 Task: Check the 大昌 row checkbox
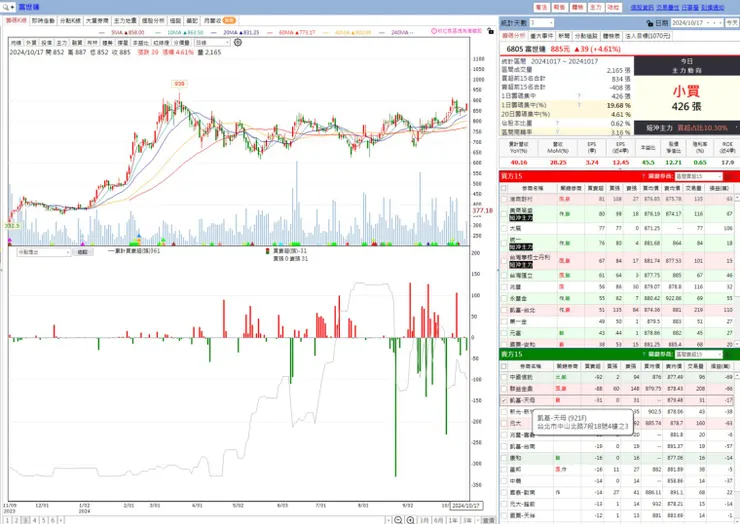pyautogui.click(x=504, y=228)
